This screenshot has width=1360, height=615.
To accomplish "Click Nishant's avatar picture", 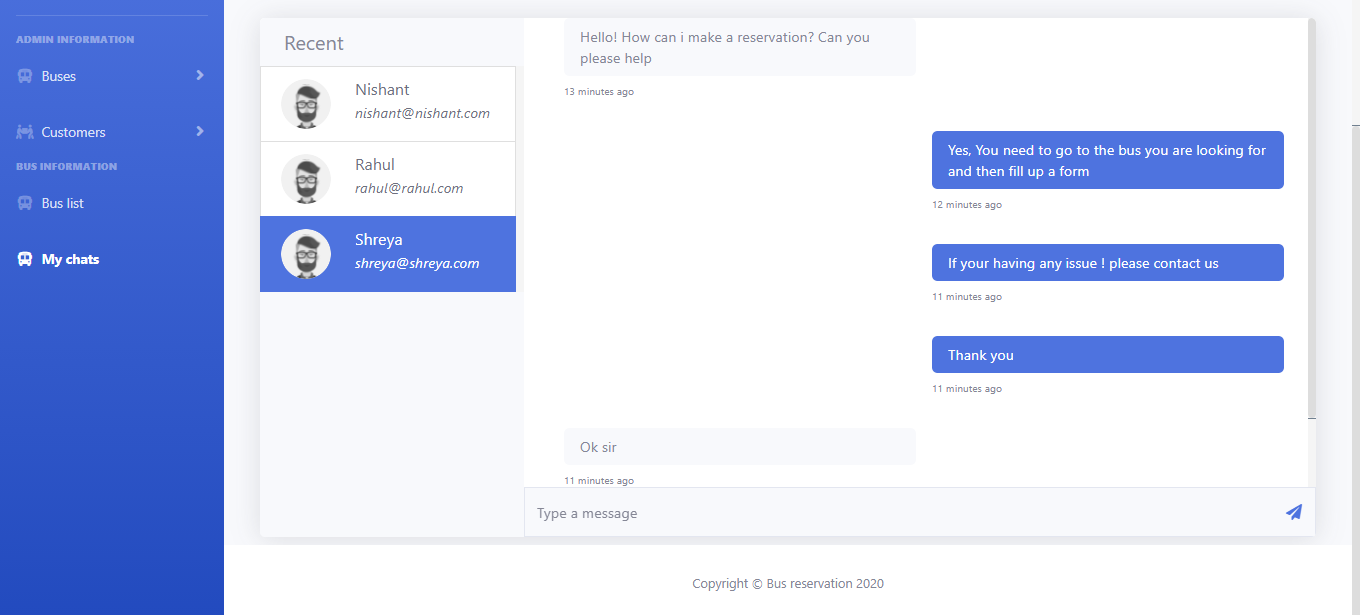I will (x=306, y=104).
